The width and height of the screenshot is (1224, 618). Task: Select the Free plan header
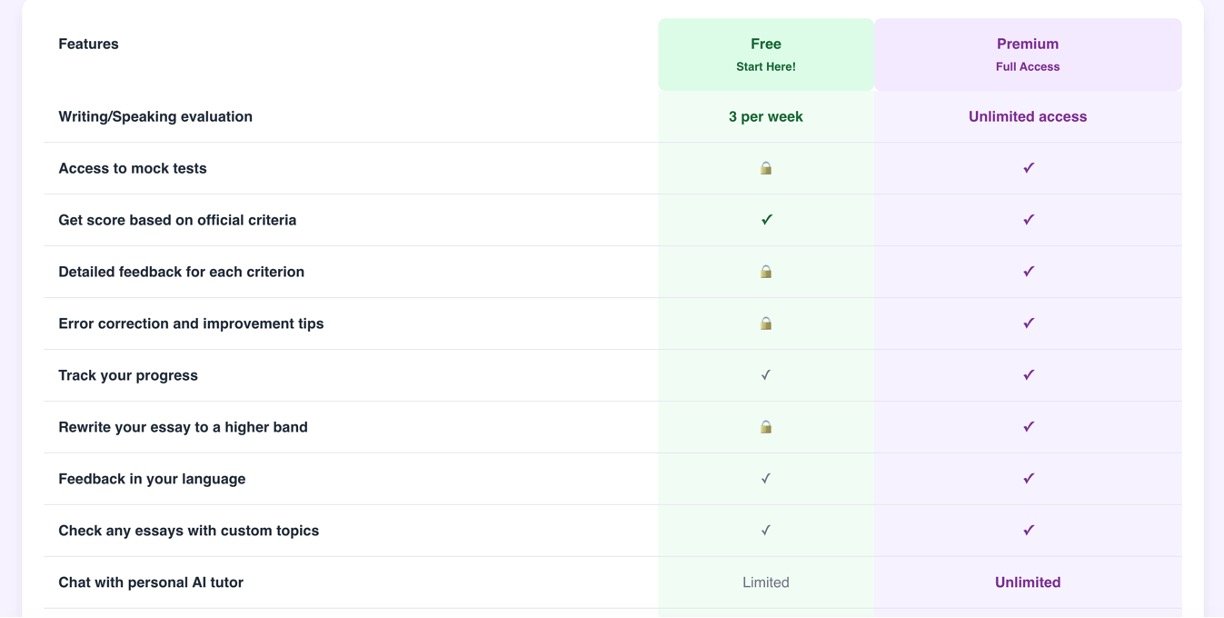pos(766,44)
